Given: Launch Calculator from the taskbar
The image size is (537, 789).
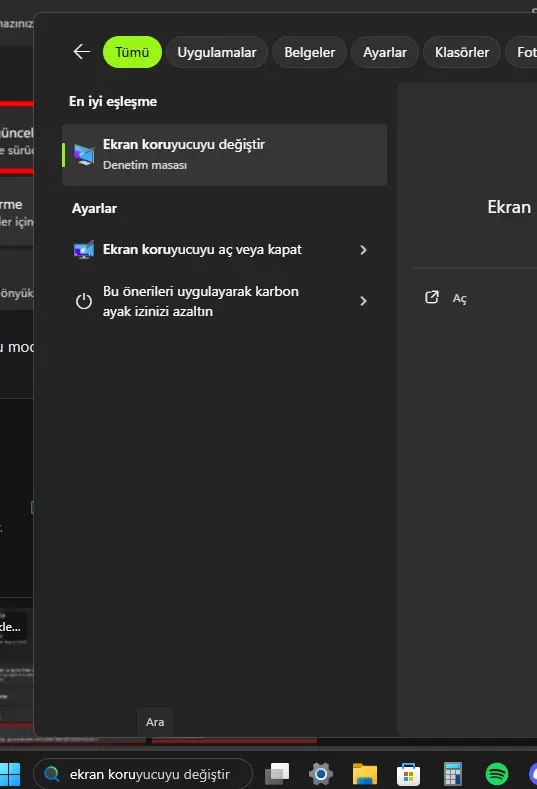Looking at the screenshot, I should pyautogui.click(x=452, y=773).
